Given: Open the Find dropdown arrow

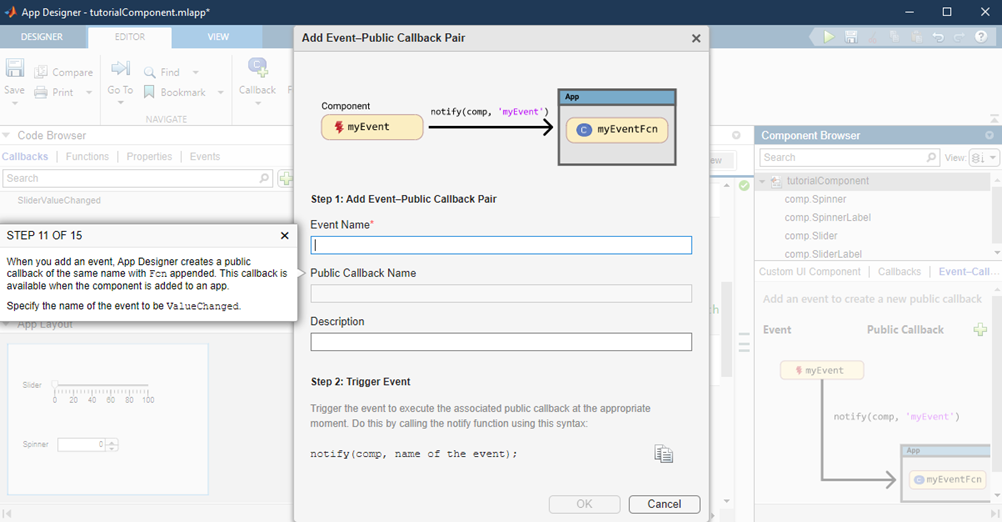Looking at the screenshot, I should 196,72.
